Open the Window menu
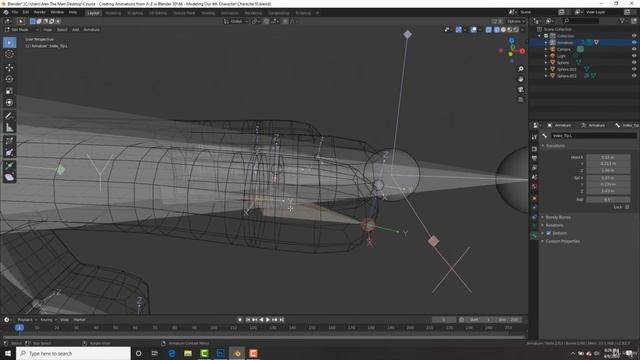This screenshot has height=360, width=640. pos(57,13)
